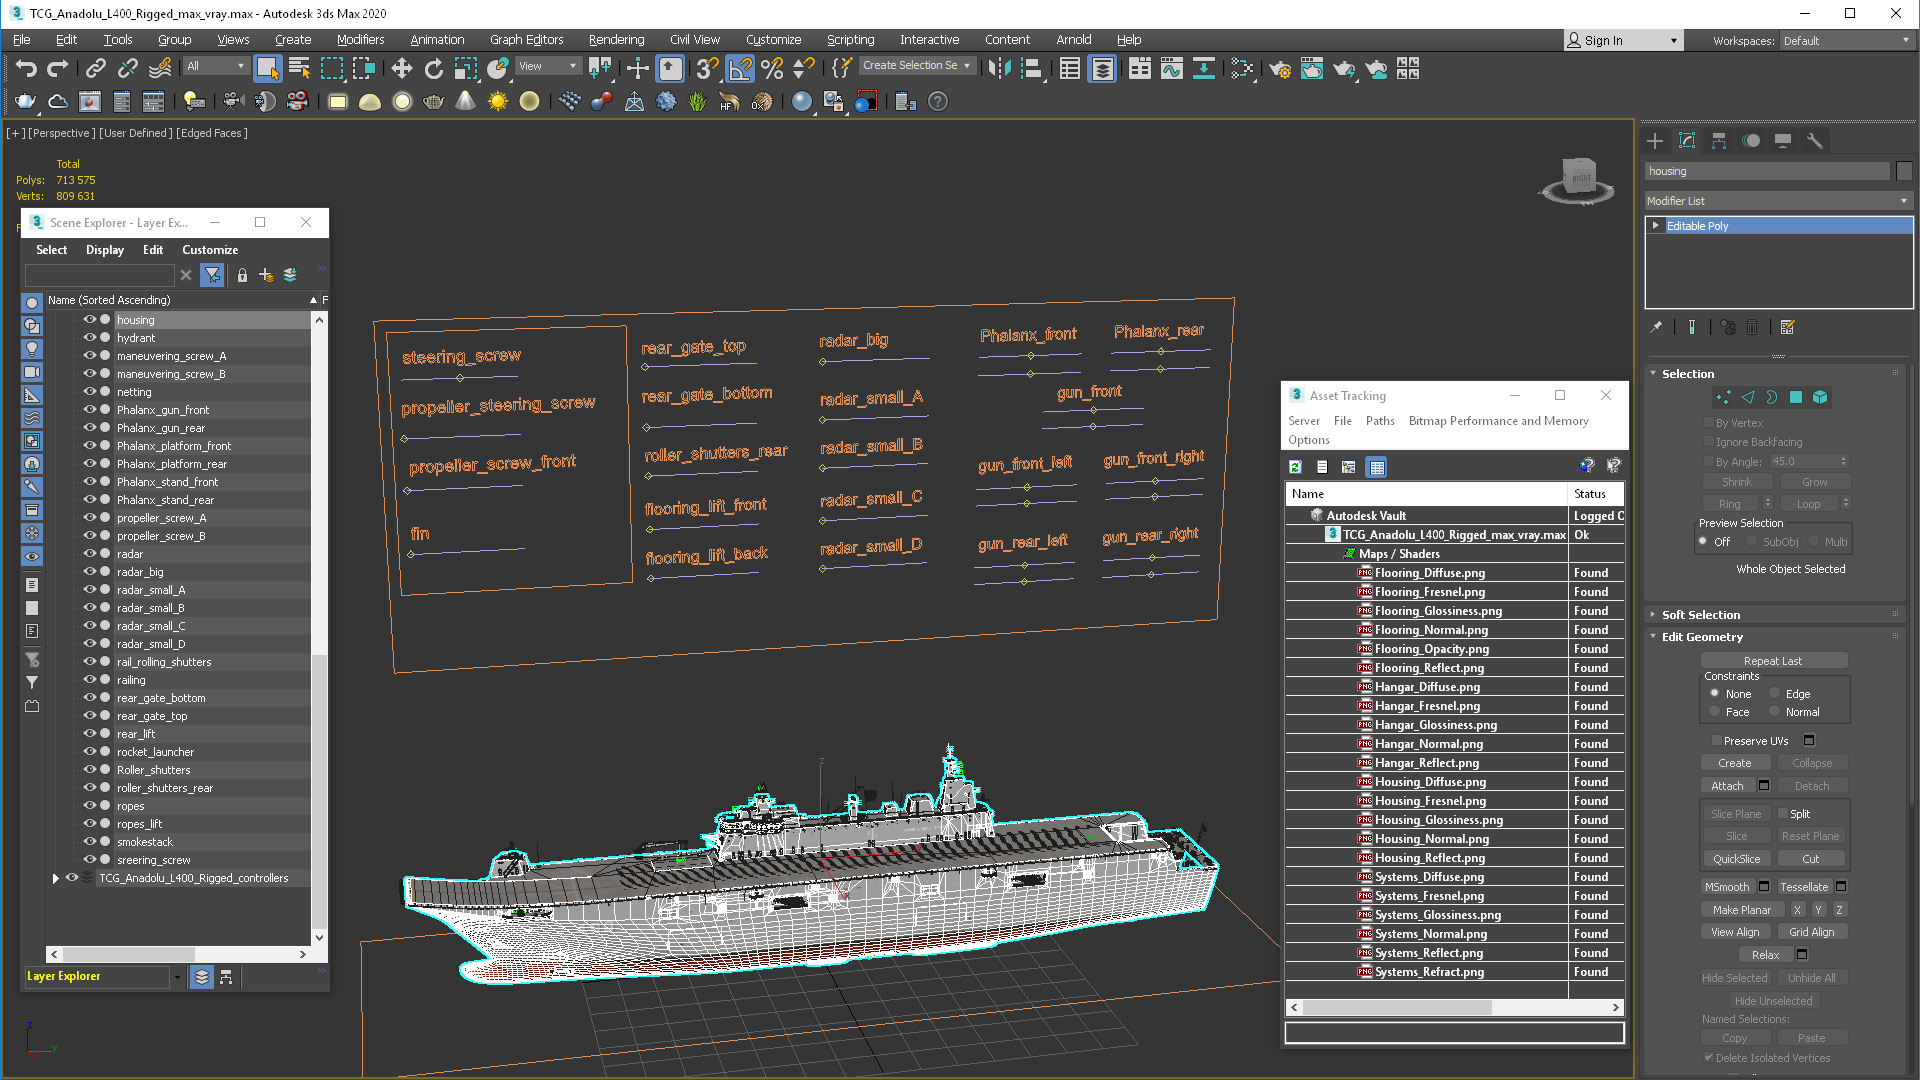
Task: Select the Normal constraint radio button
Action: pyautogui.click(x=1775, y=712)
